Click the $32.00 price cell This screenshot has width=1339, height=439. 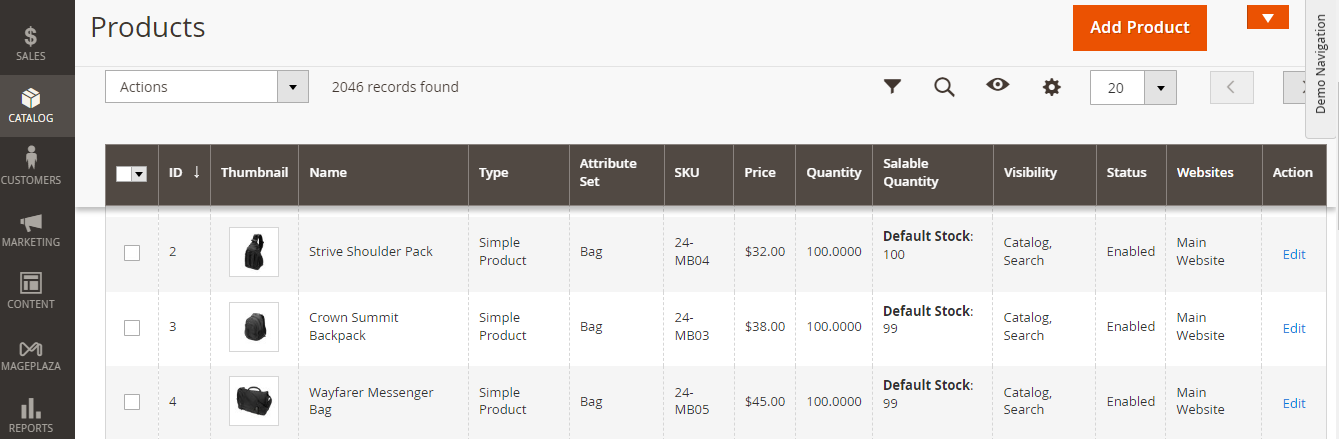pos(765,252)
